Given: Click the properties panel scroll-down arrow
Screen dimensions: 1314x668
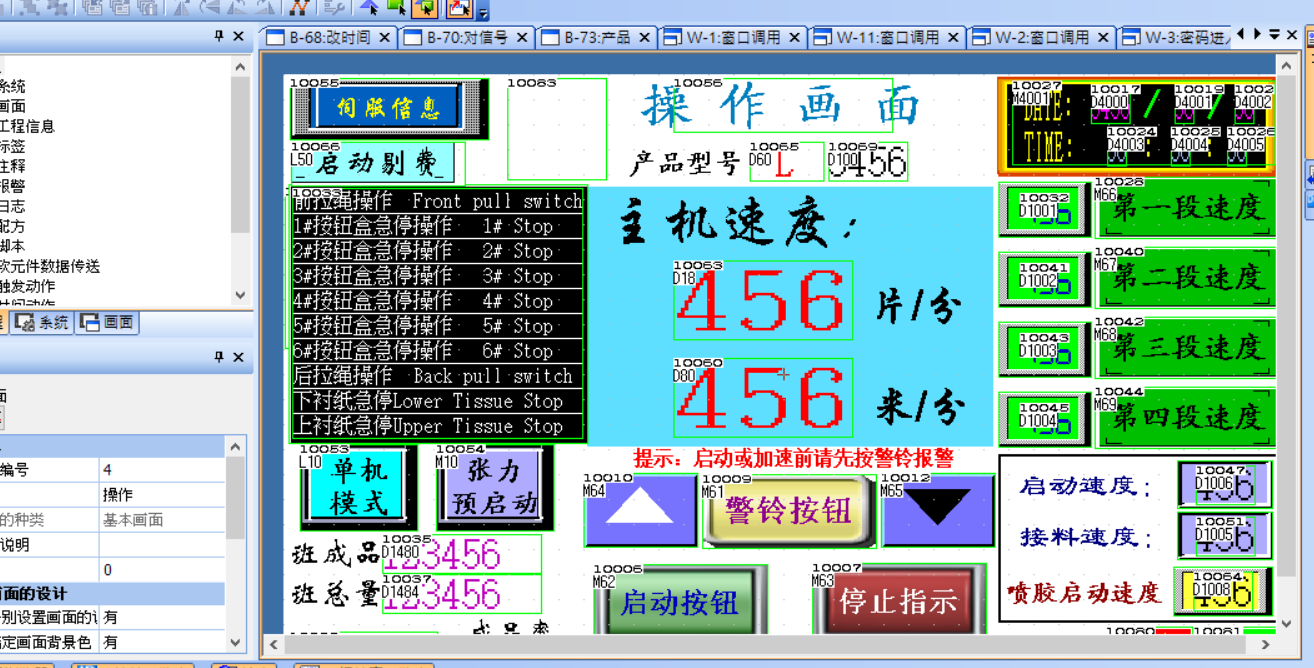Looking at the screenshot, I should pos(236,643).
